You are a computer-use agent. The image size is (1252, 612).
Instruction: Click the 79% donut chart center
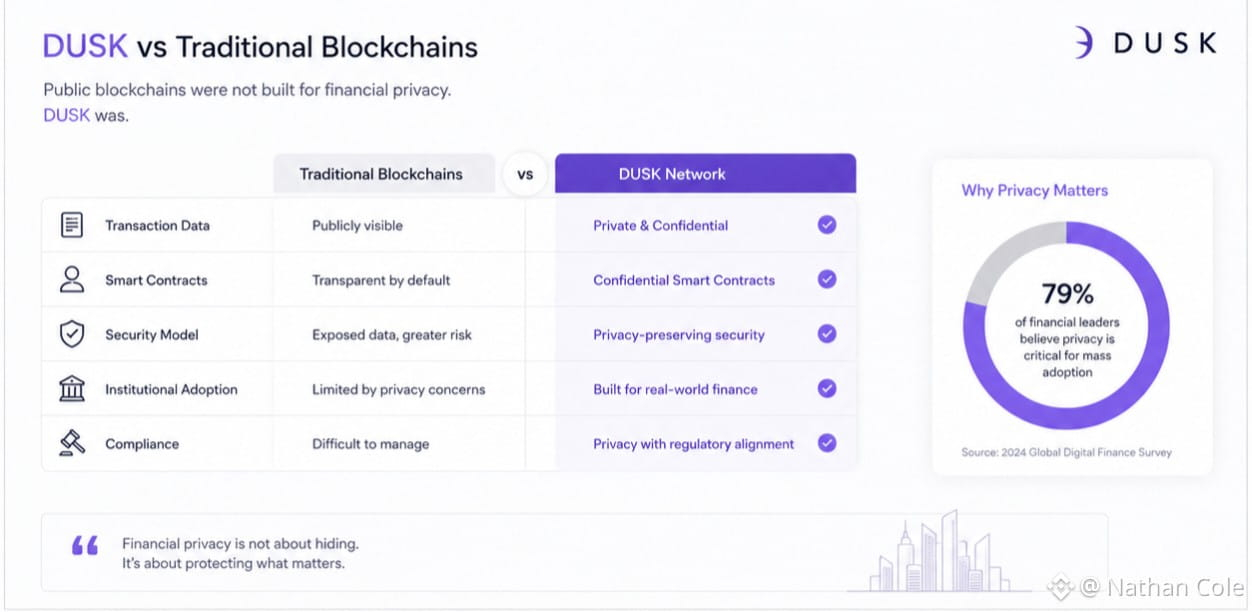point(1067,326)
